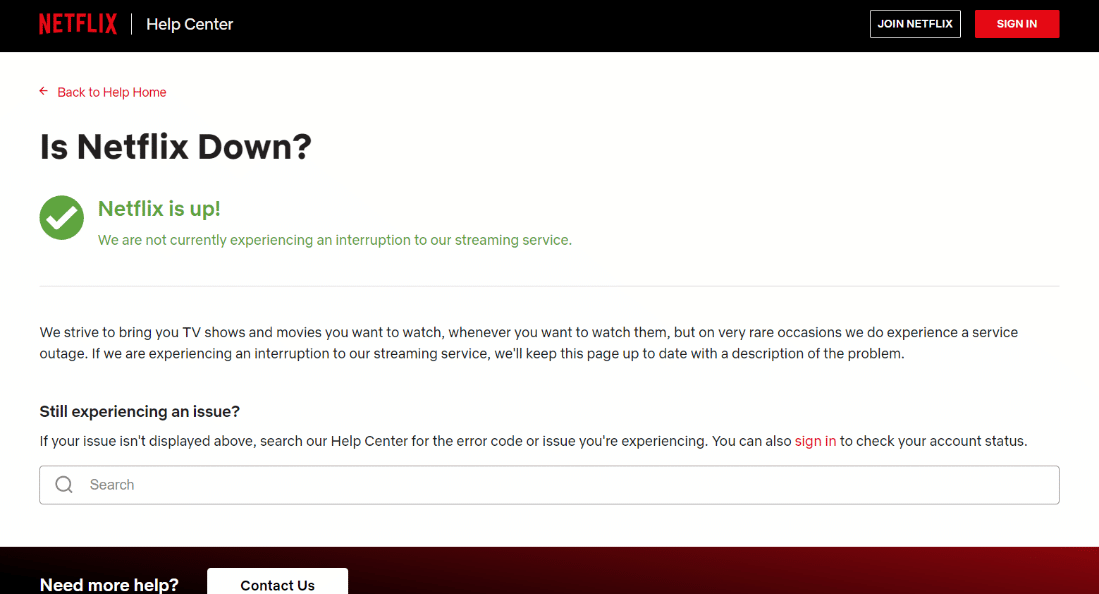1099x594 pixels.
Task: Click the paragraph starting 'We strive to bring'
Action: [528, 343]
